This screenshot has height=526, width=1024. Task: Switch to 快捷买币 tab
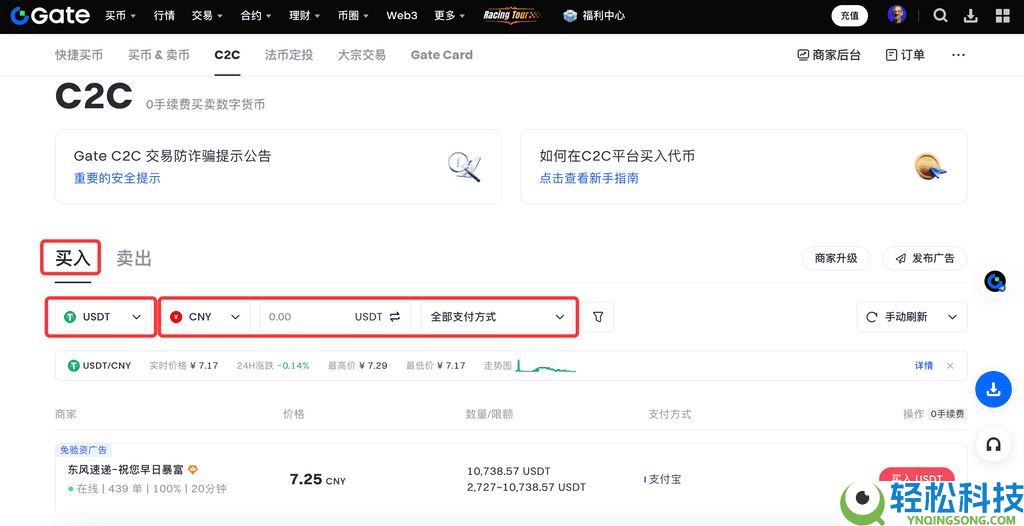click(79, 55)
